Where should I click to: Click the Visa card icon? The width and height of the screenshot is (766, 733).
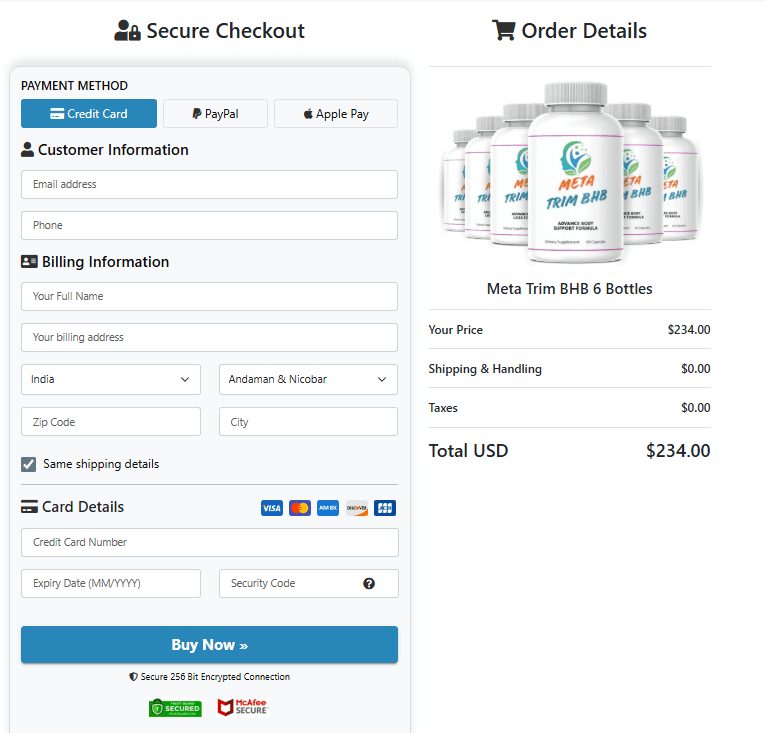(272, 508)
